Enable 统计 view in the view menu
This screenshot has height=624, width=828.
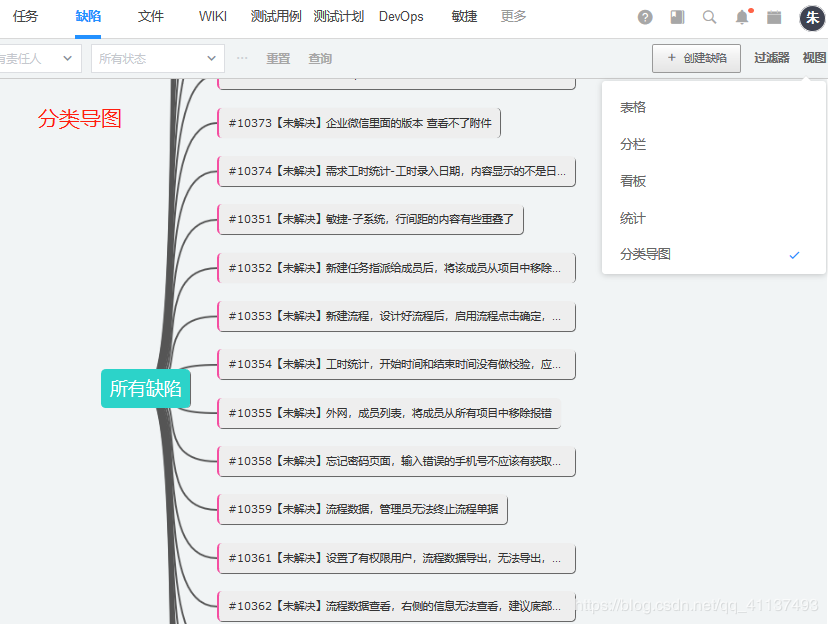pyautogui.click(x=631, y=218)
